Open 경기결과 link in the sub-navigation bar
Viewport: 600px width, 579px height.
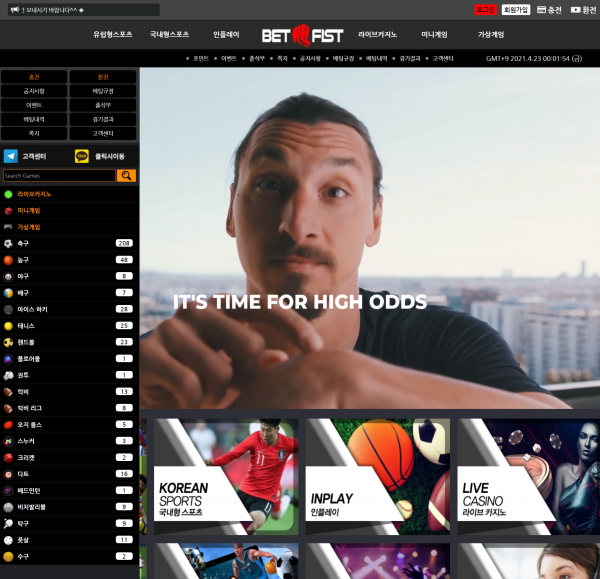(410, 59)
